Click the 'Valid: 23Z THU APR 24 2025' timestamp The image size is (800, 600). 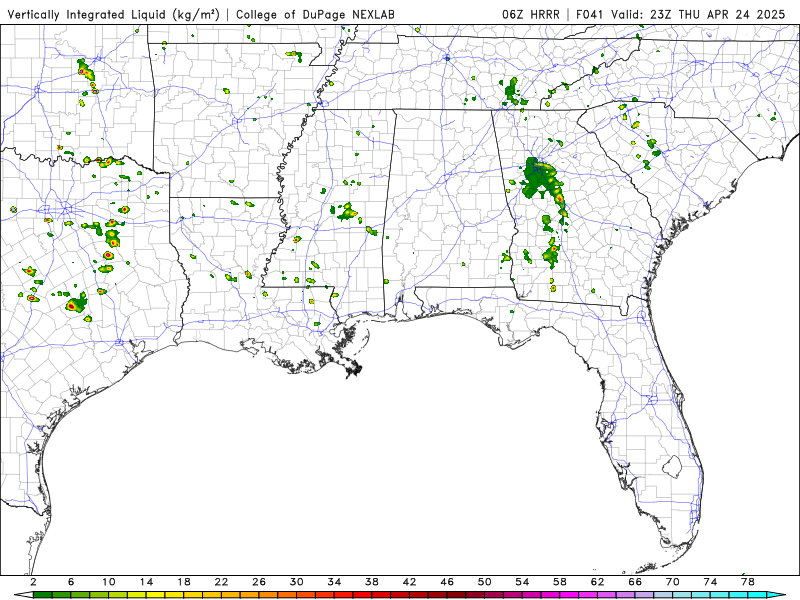coord(698,15)
